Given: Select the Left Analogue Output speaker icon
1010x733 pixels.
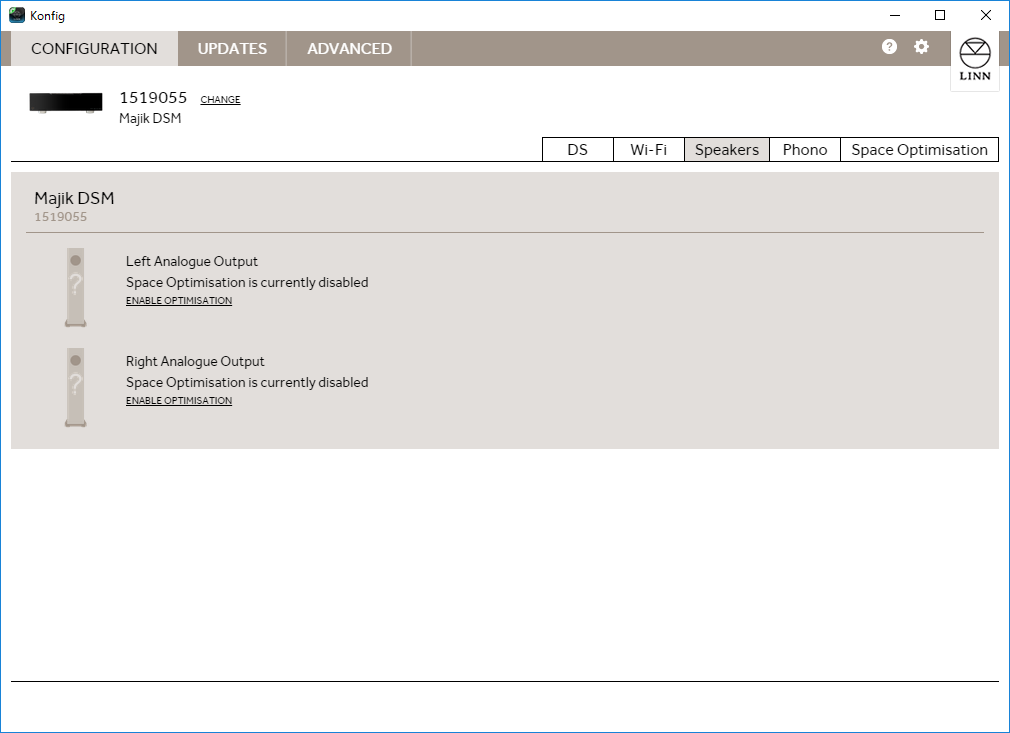Looking at the screenshot, I should pyautogui.click(x=75, y=287).
